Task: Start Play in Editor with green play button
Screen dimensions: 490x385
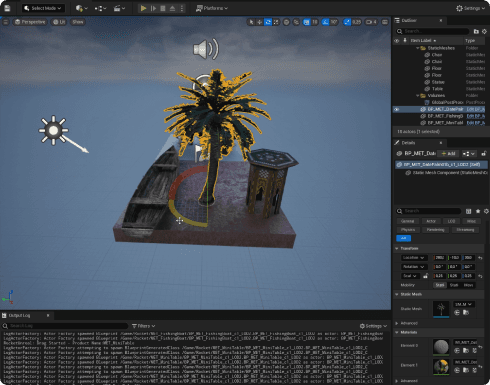Action: coord(143,8)
